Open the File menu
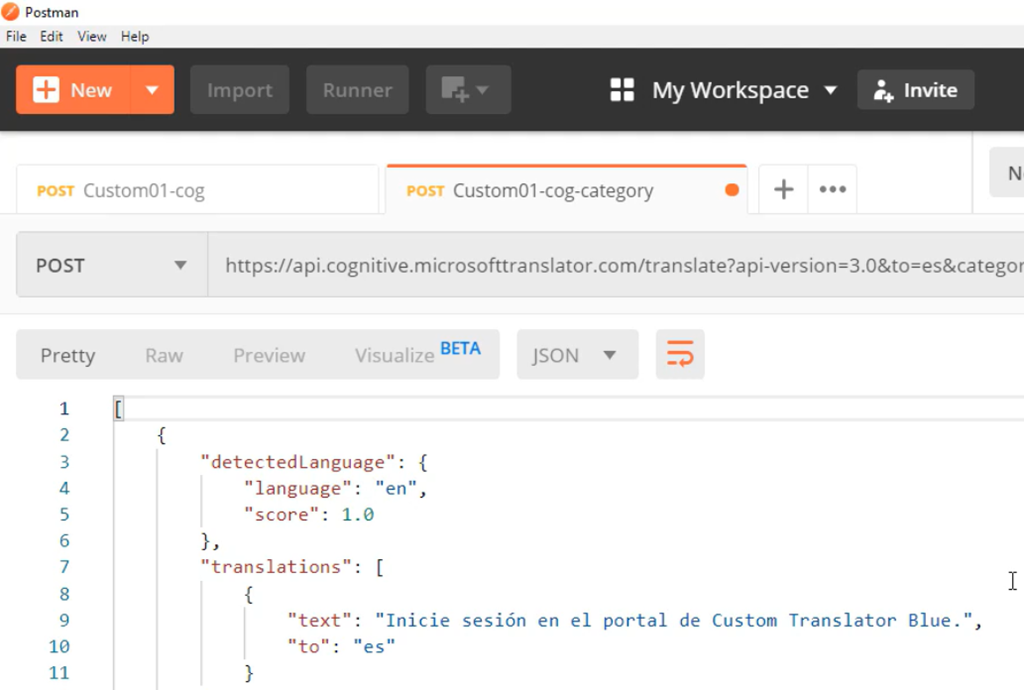 pyautogui.click(x=16, y=36)
